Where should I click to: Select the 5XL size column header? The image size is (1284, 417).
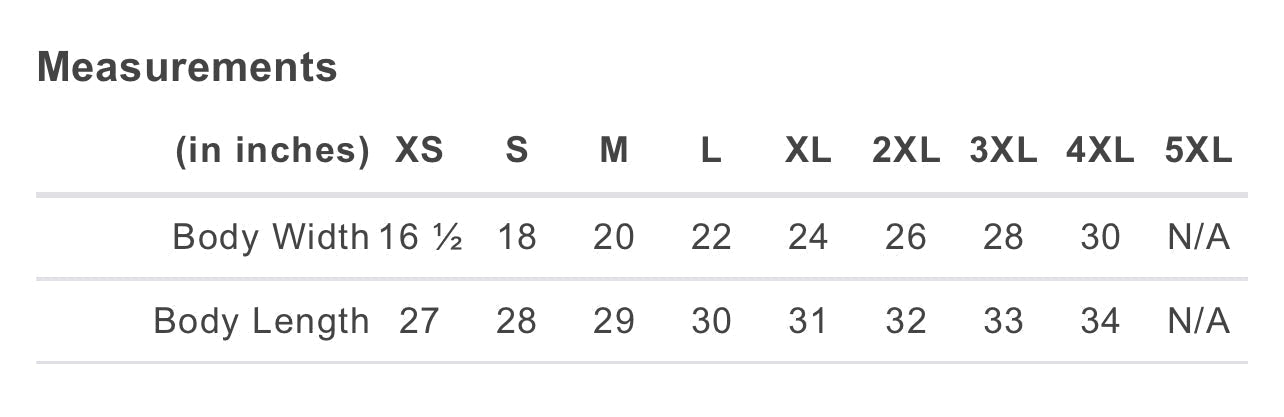(1198, 151)
